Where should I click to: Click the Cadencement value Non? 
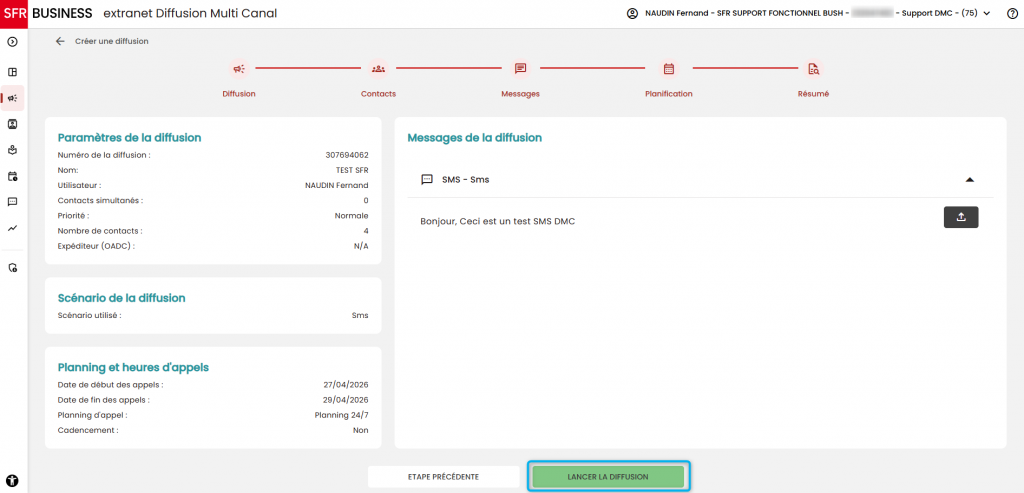[x=361, y=430]
